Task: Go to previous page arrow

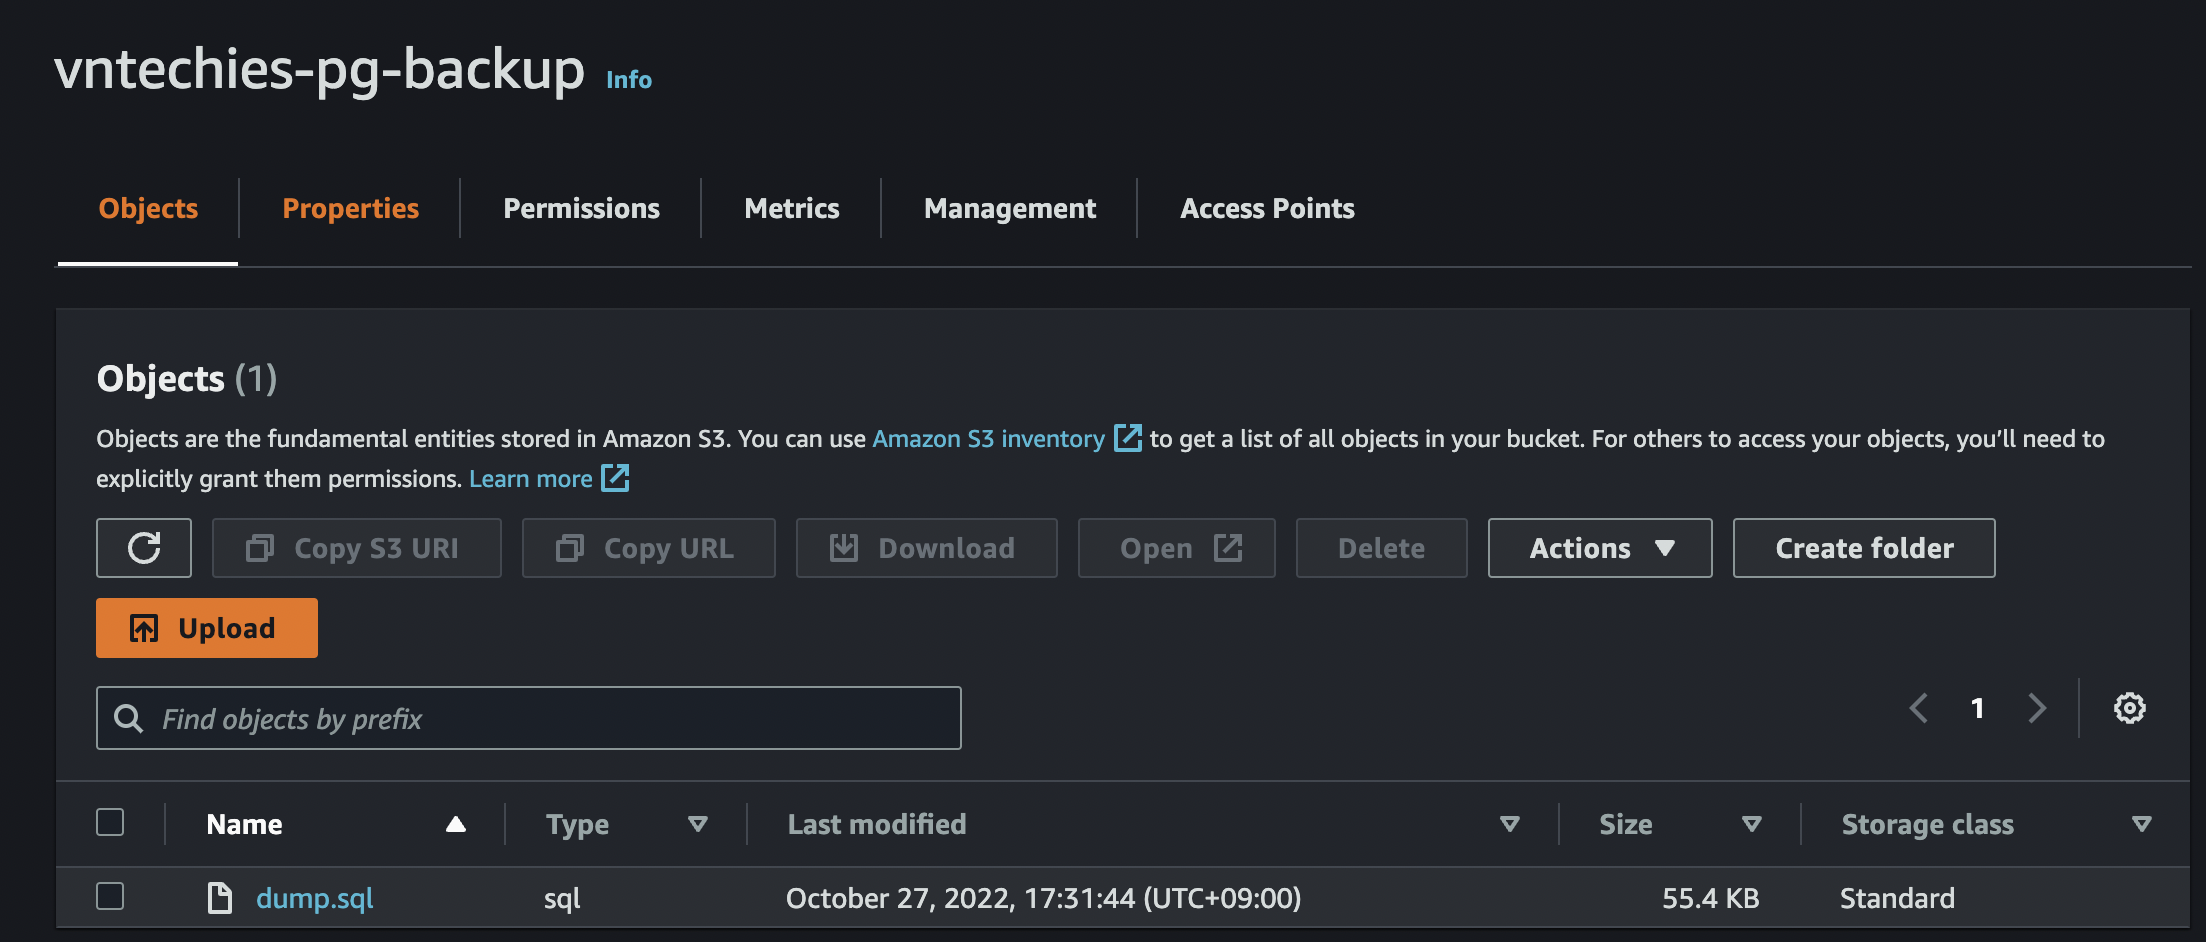Action: (x=1918, y=708)
